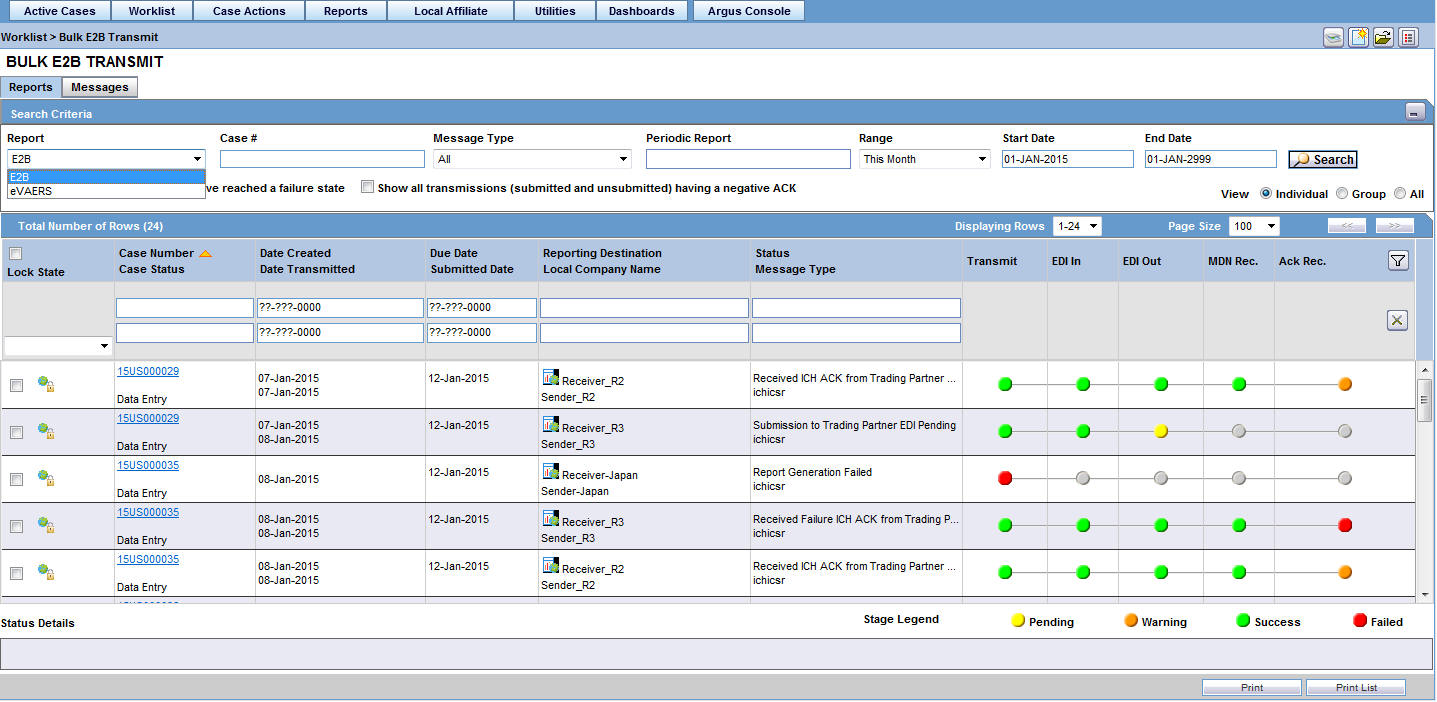
Task: Click the new case icon with sparkle
Action: click(1358, 38)
